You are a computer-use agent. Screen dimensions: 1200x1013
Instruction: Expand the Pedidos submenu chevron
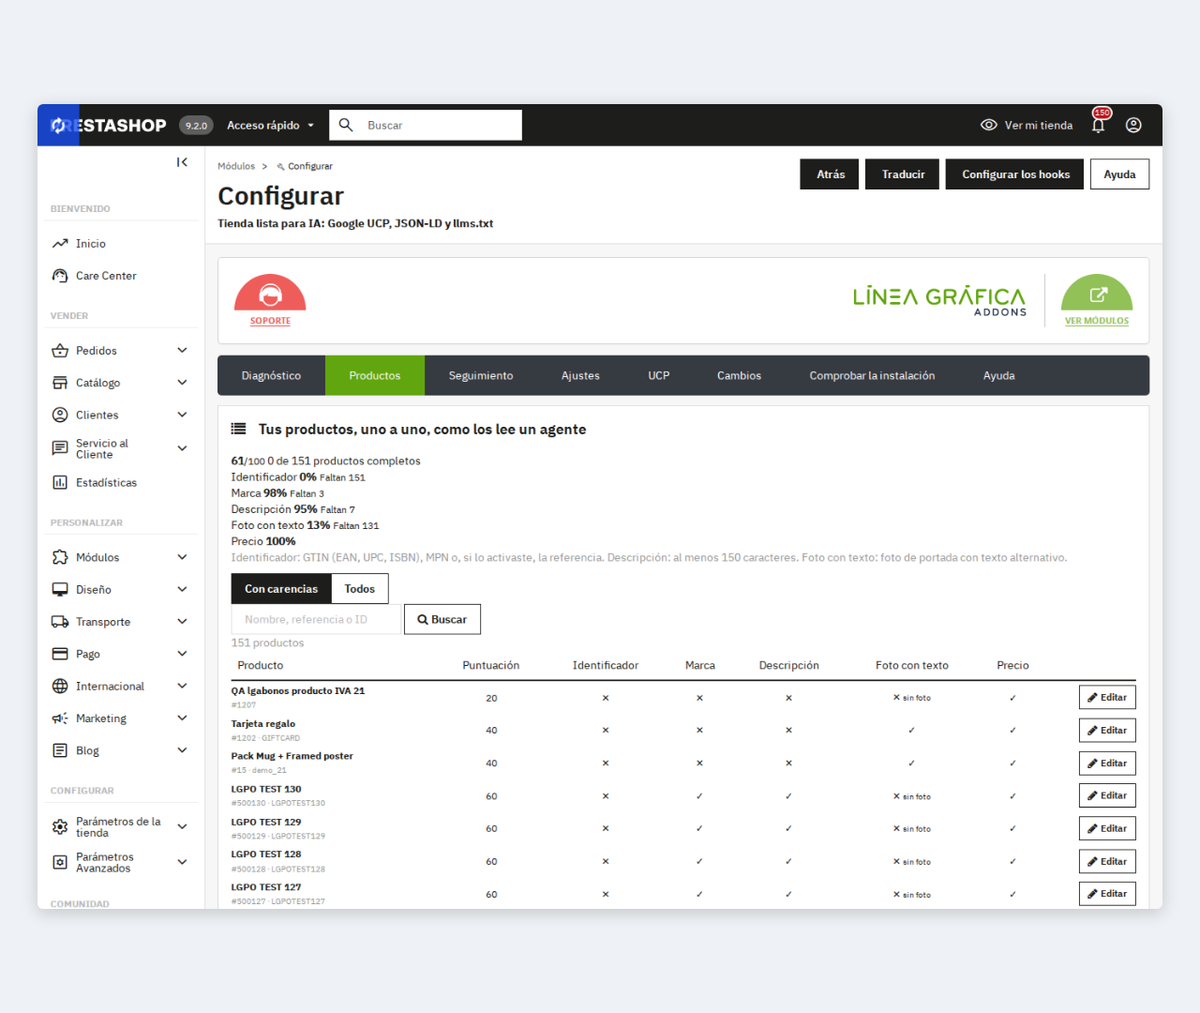pos(182,350)
